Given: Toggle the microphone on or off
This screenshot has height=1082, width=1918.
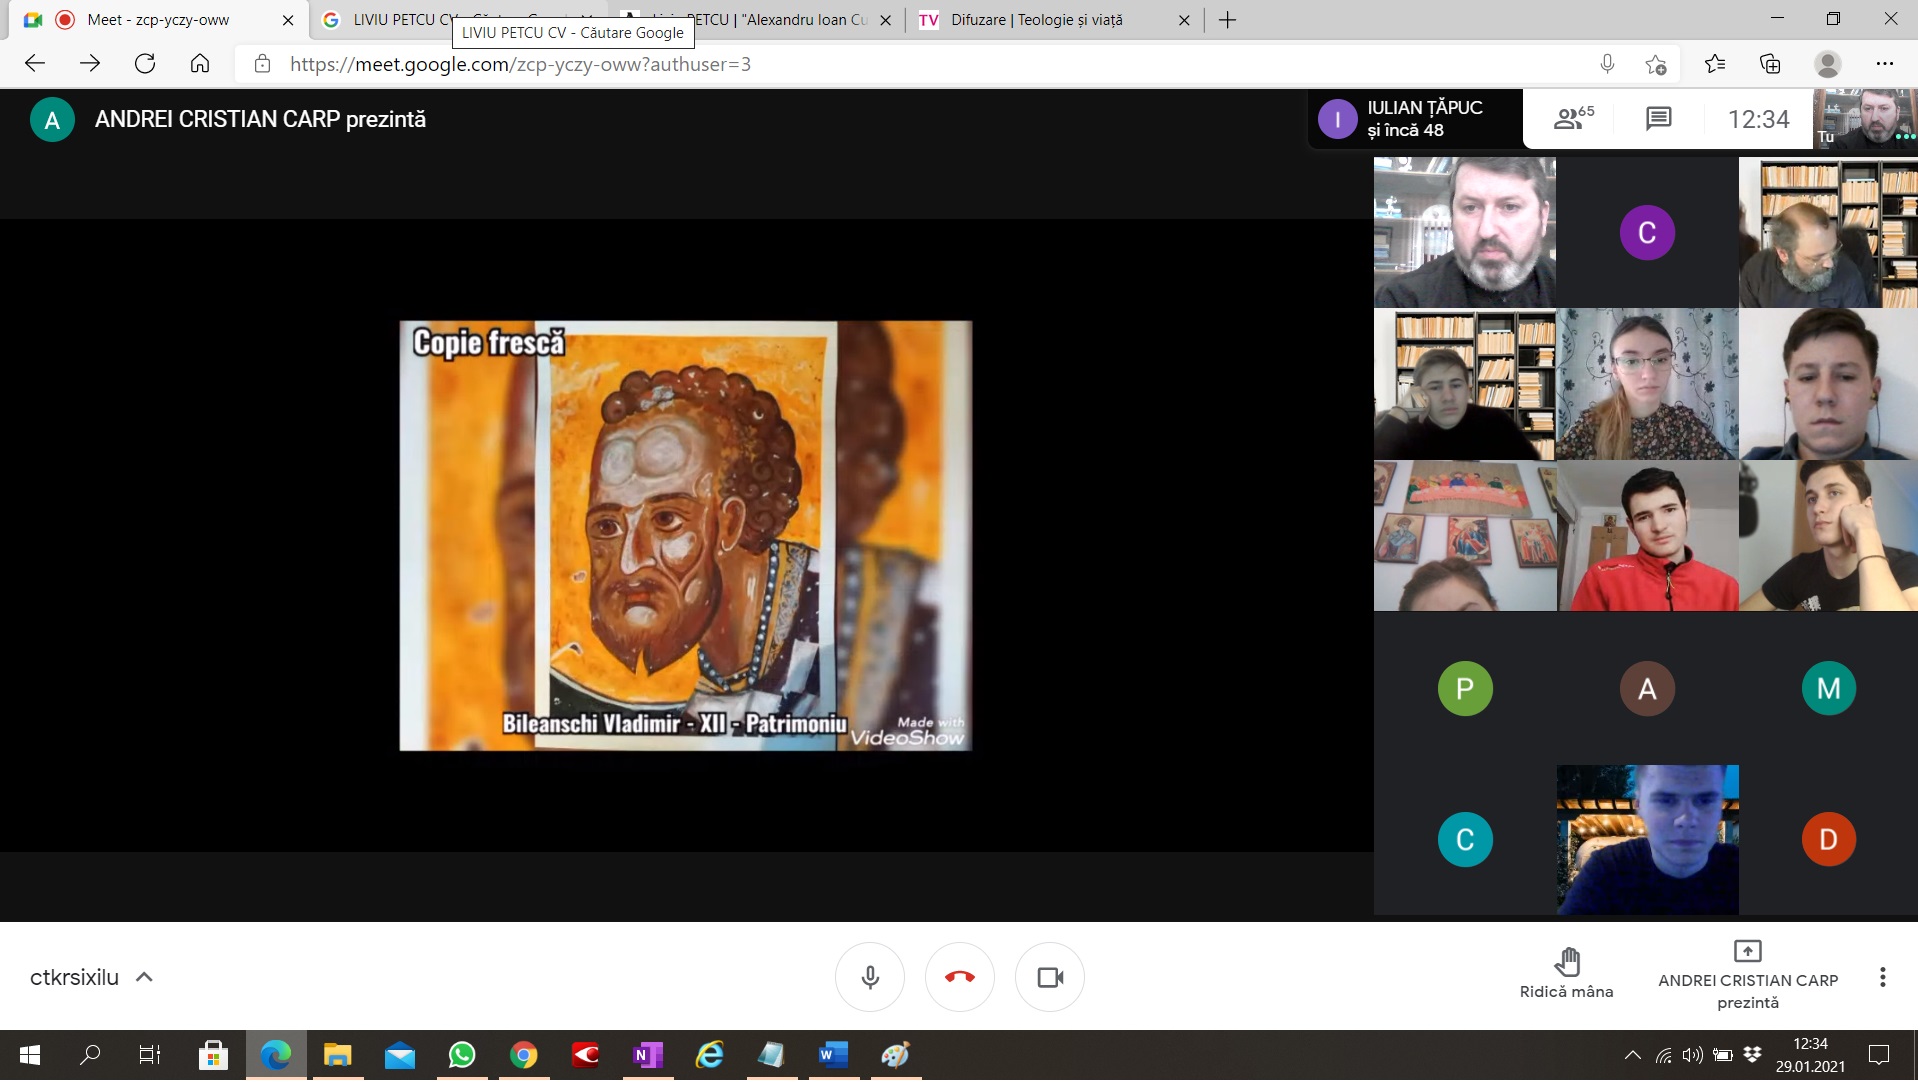Looking at the screenshot, I should click(x=870, y=977).
